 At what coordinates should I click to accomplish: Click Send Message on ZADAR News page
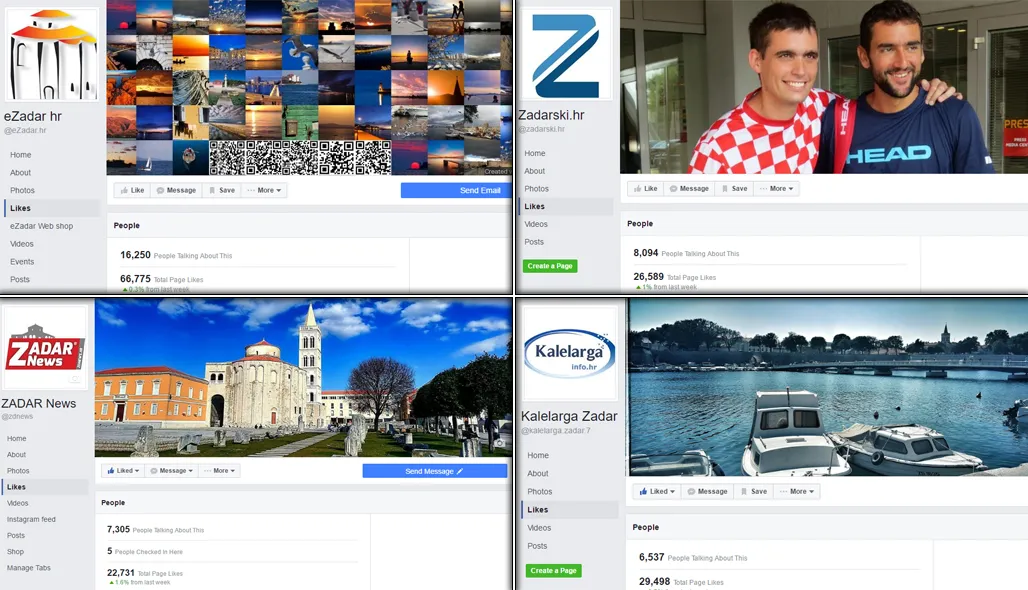point(435,470)
